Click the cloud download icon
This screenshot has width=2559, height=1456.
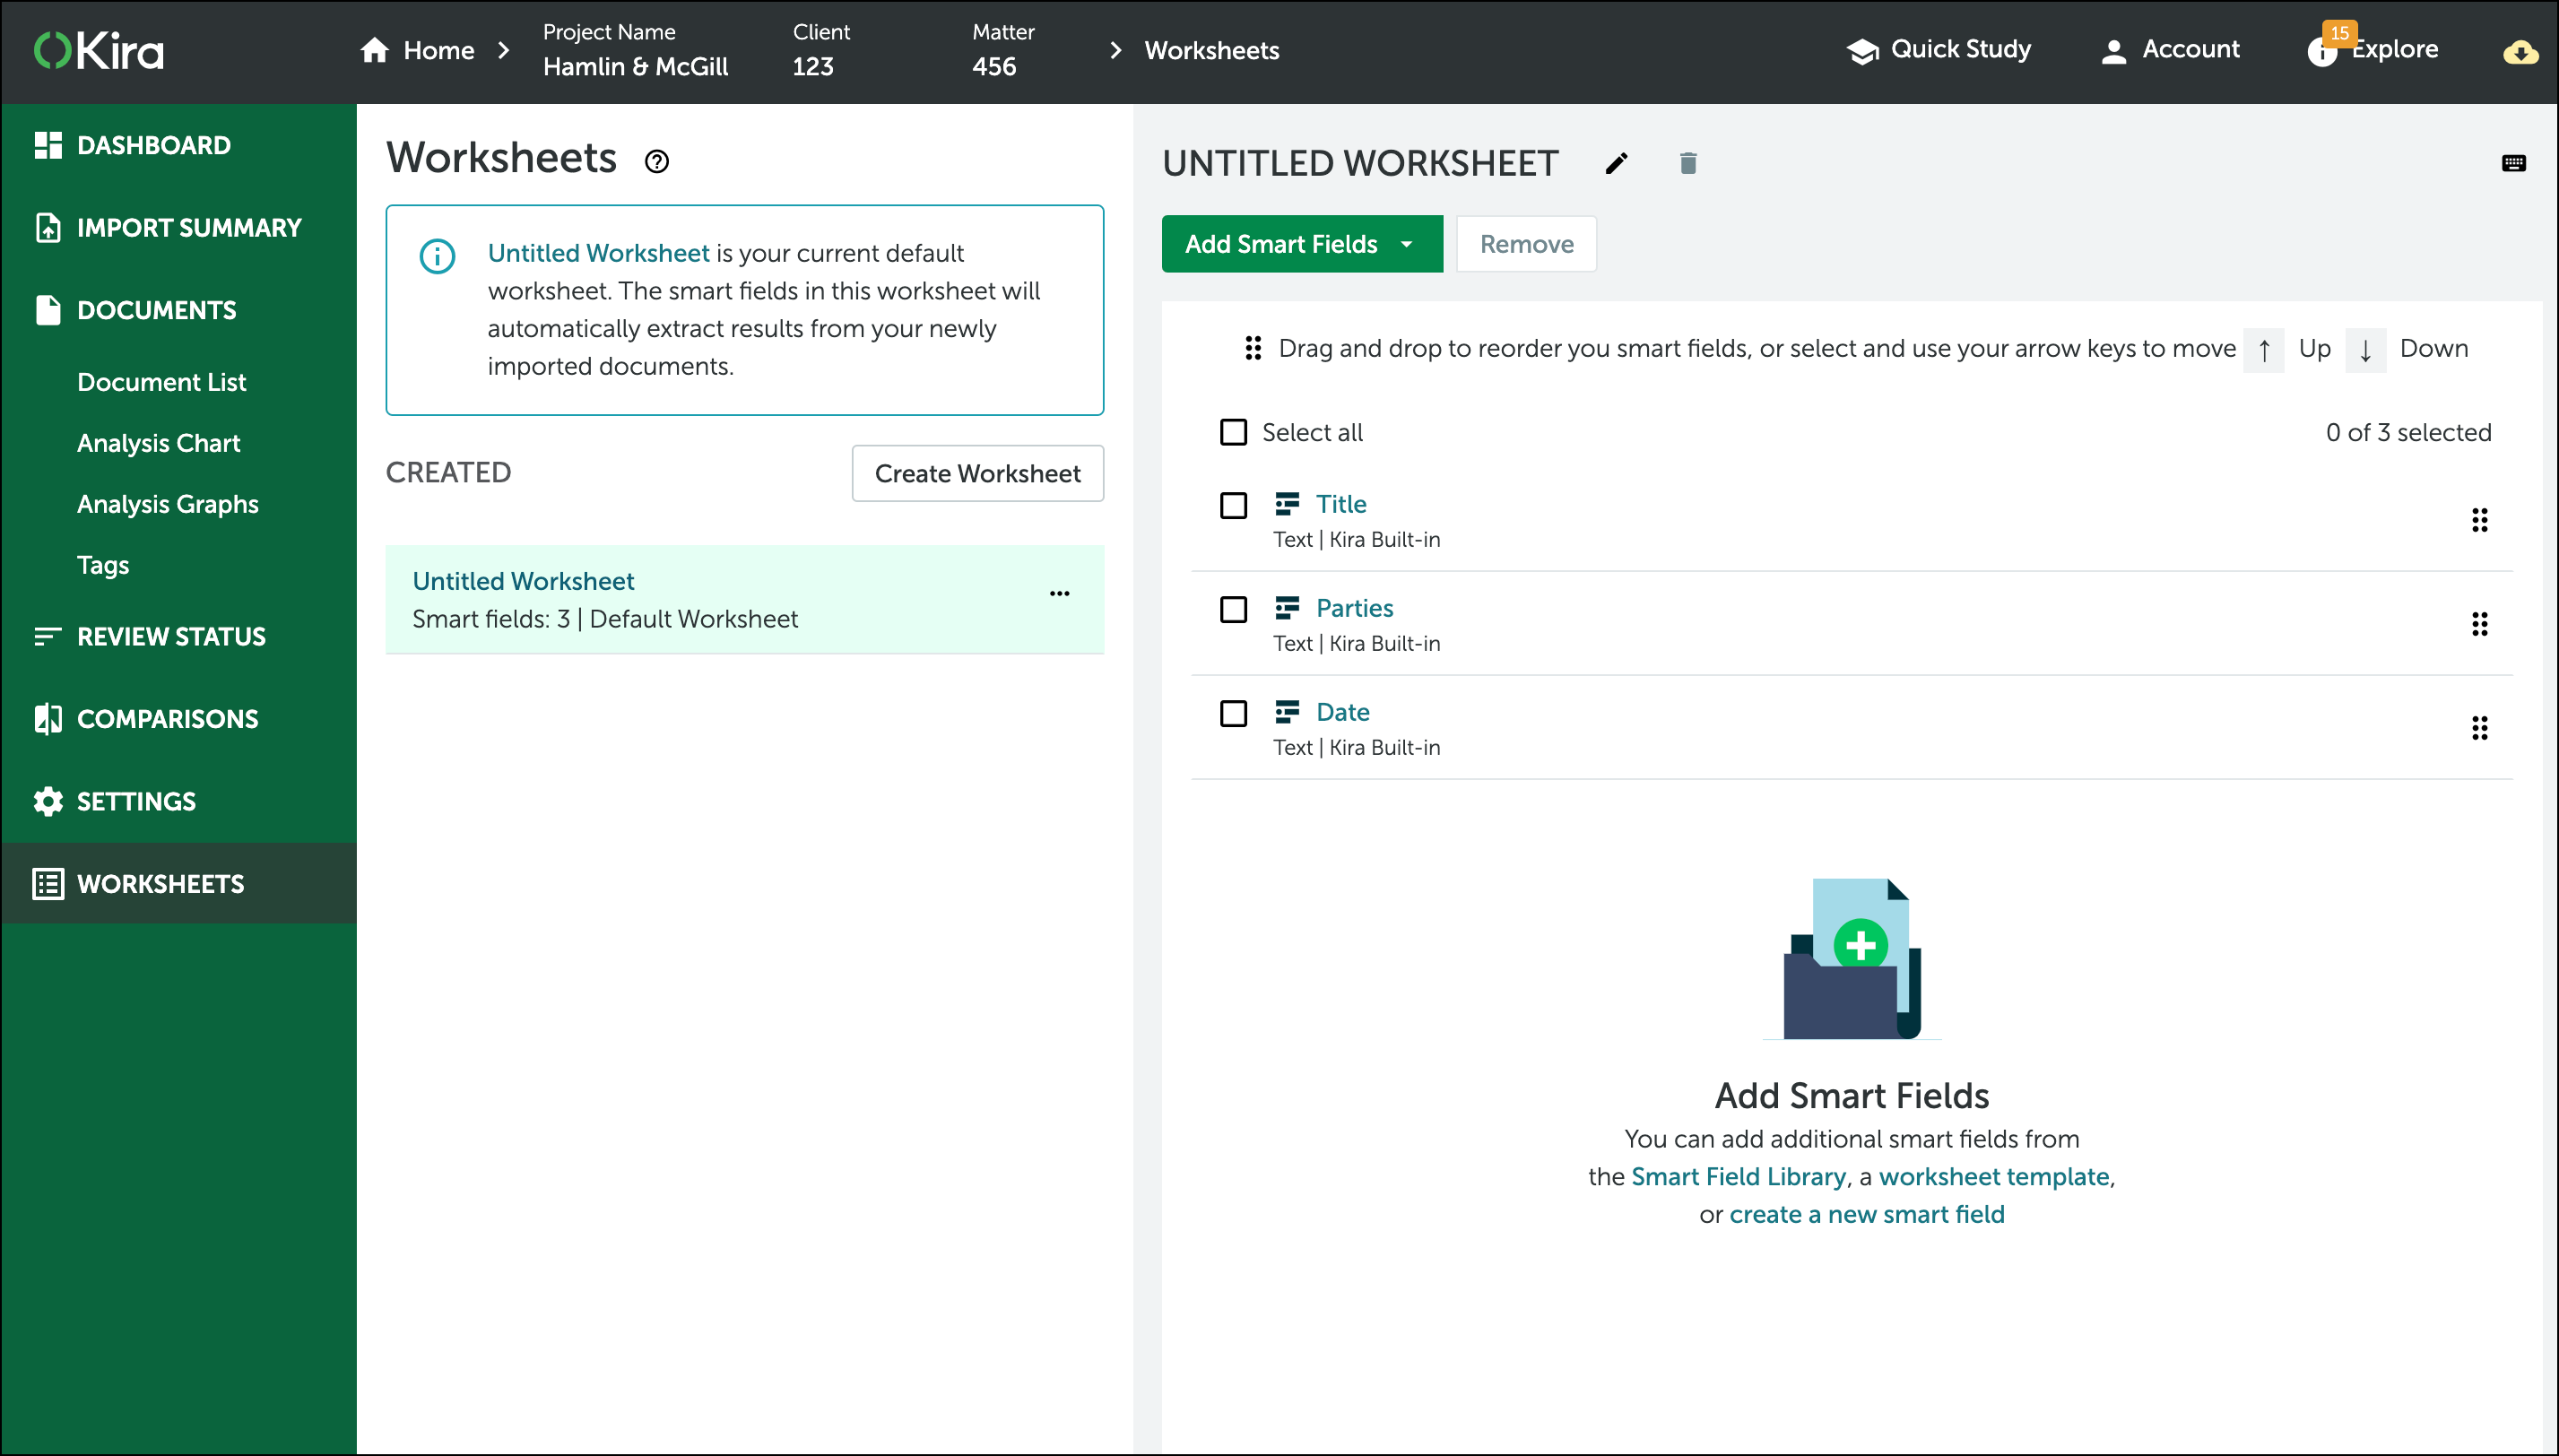(2520, 52)
